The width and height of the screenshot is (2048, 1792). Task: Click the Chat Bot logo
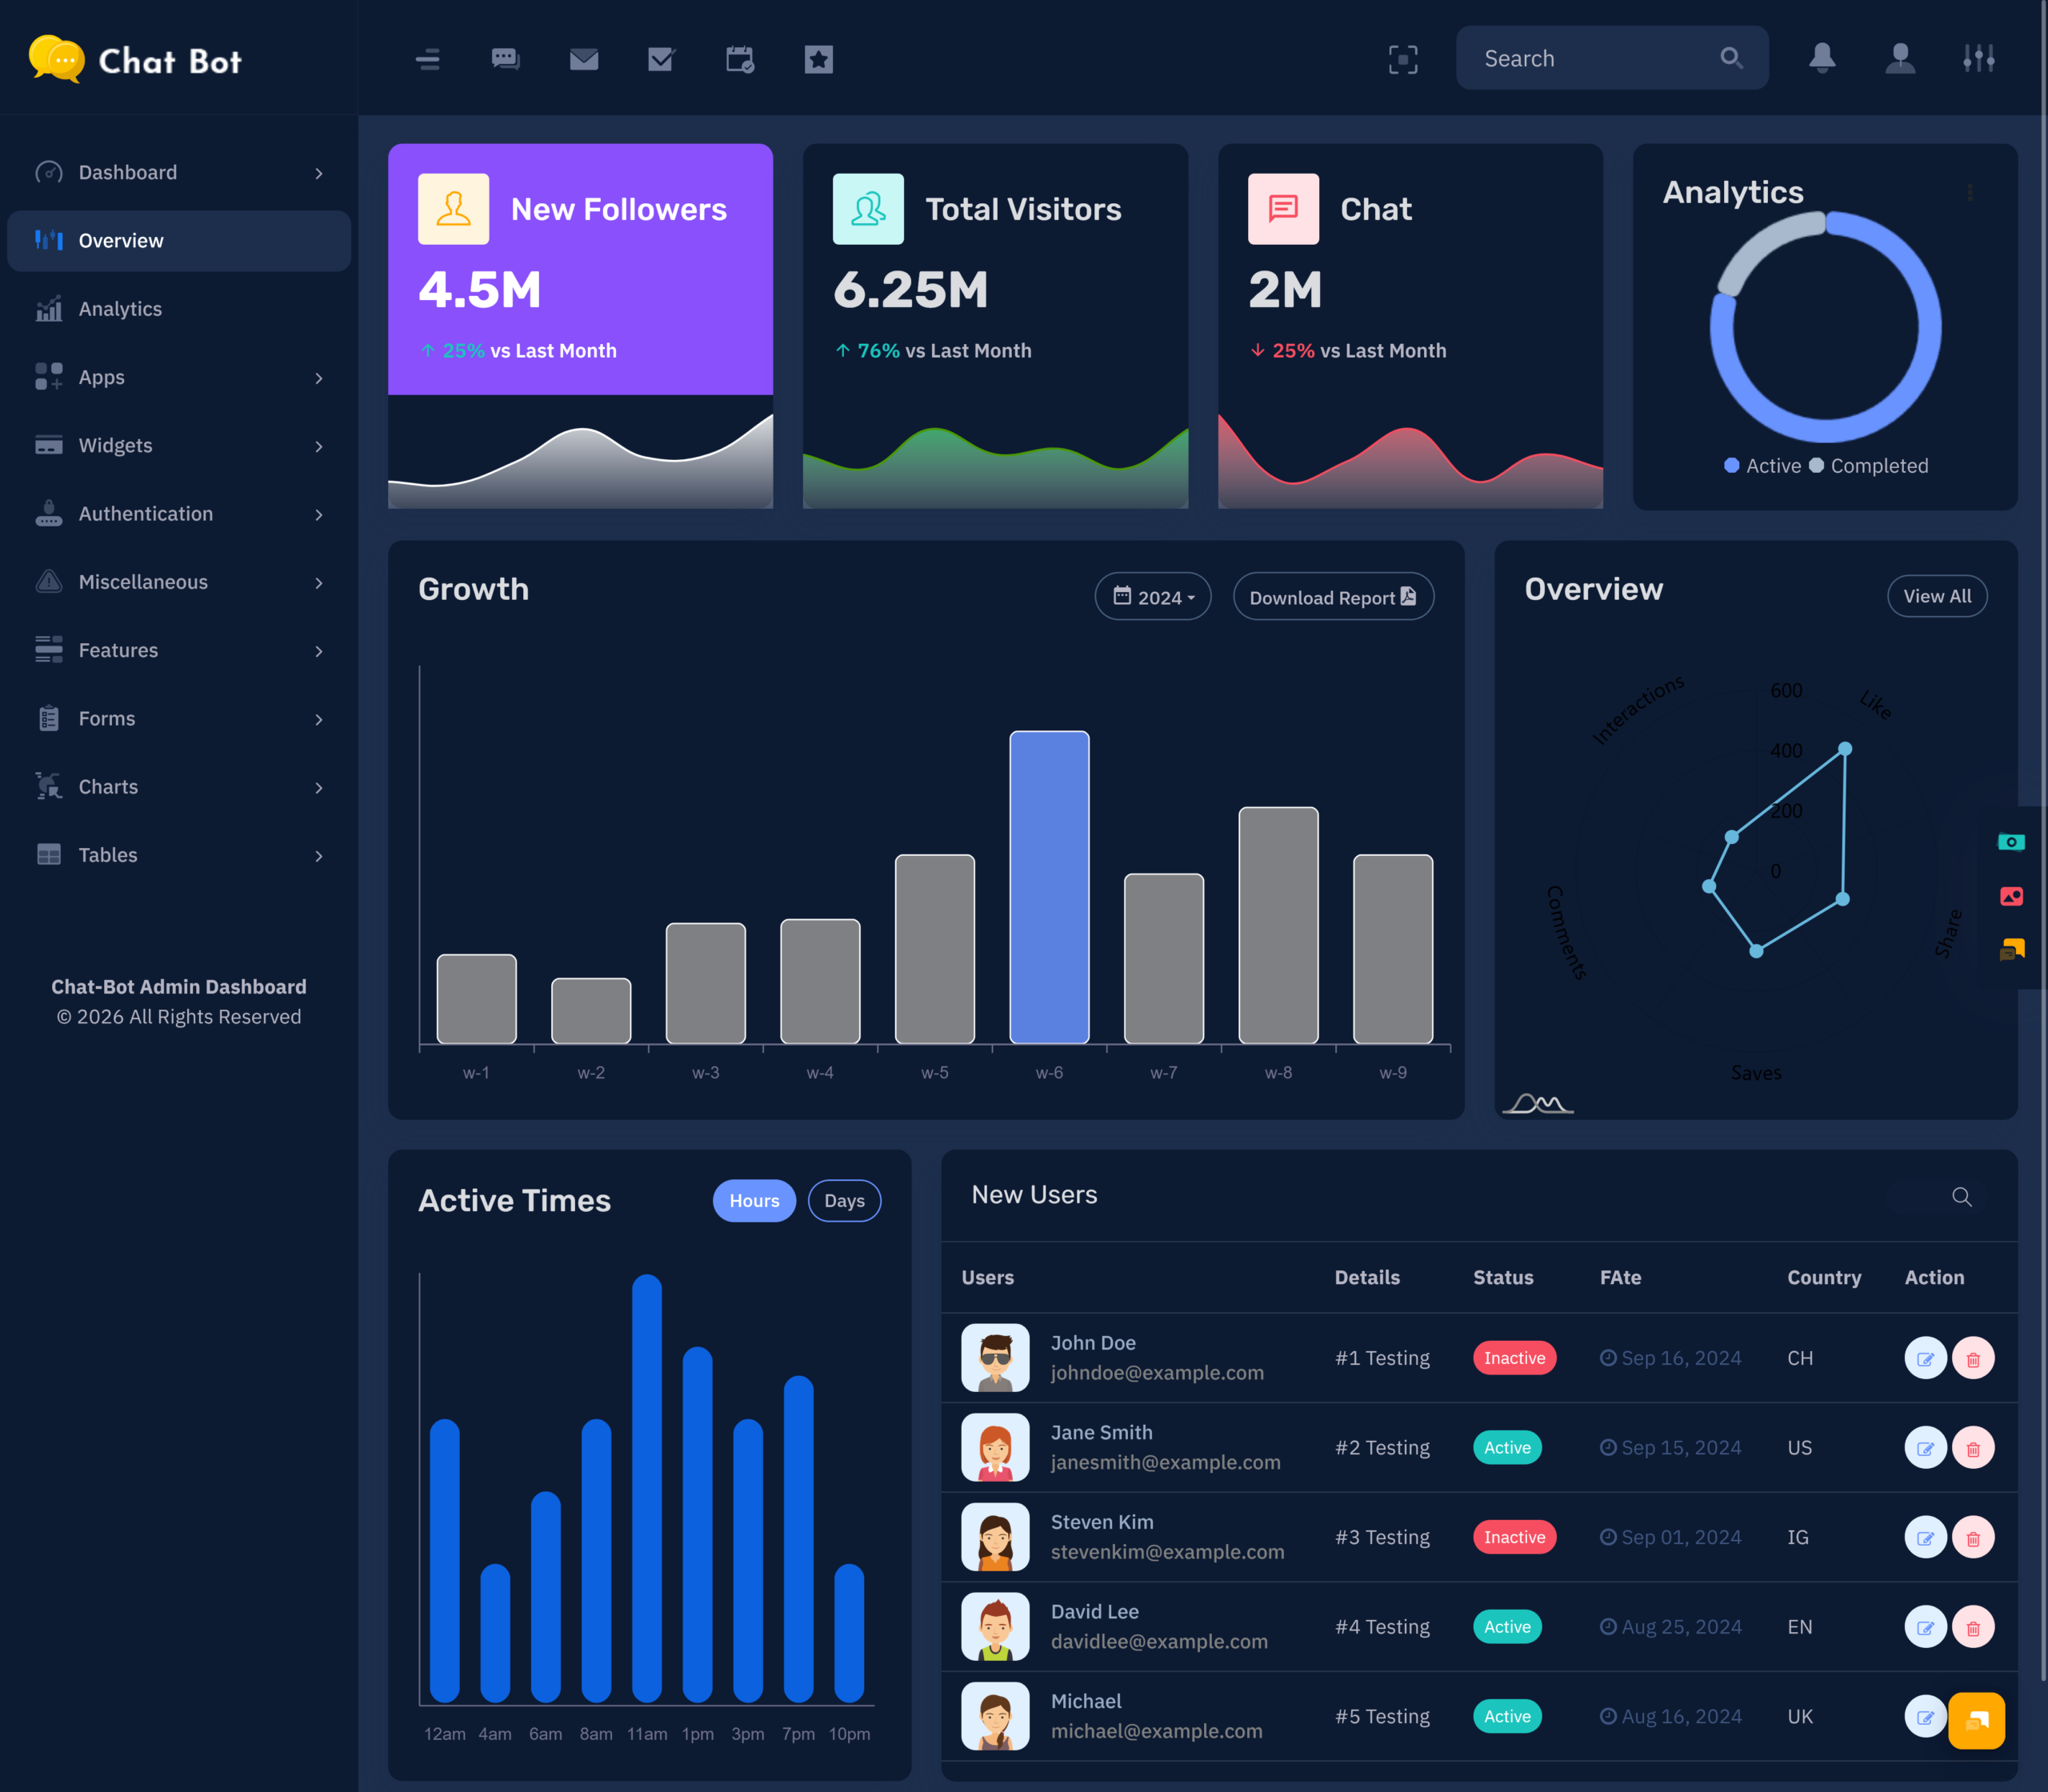[135, 60]
